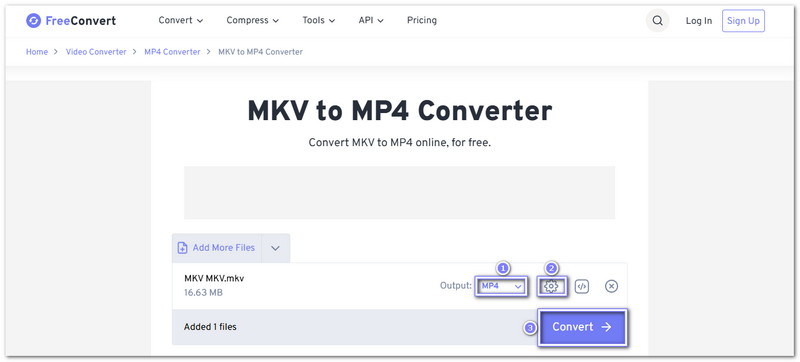Open the API menu

click(371, 20)
